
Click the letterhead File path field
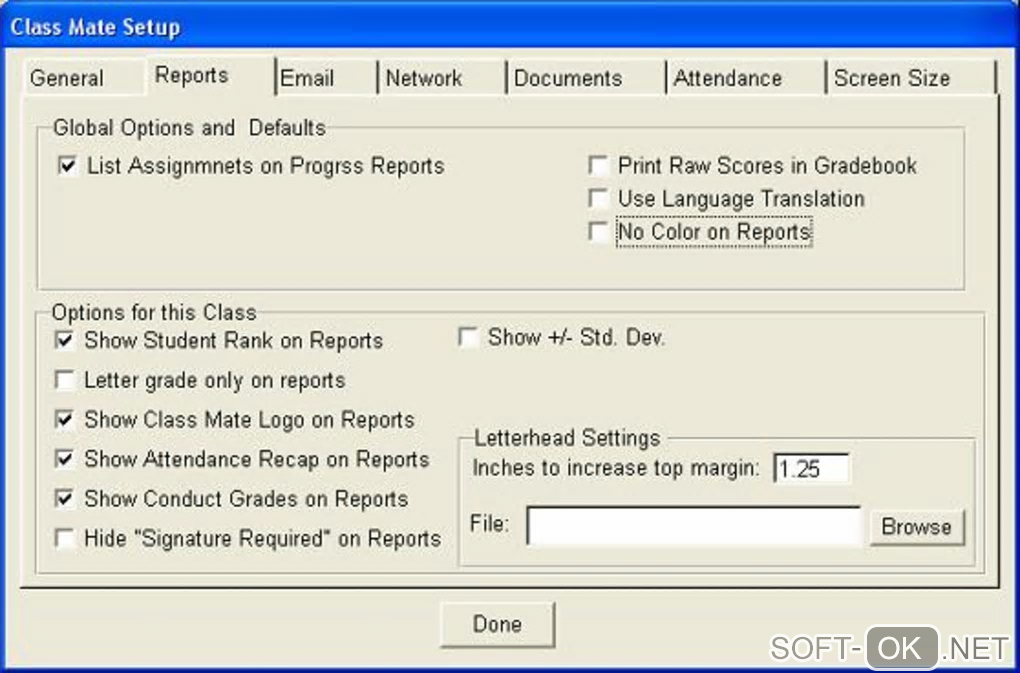(x=693, y=526)
